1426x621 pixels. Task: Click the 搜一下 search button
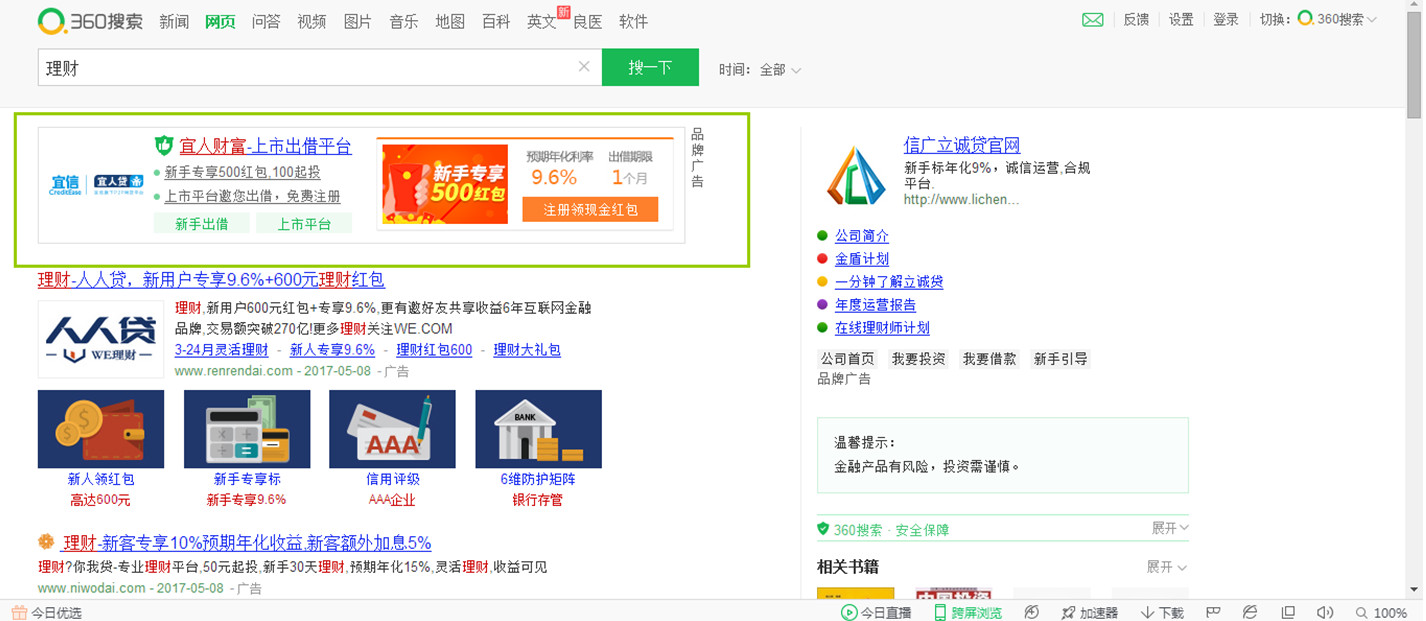point(650,67)
